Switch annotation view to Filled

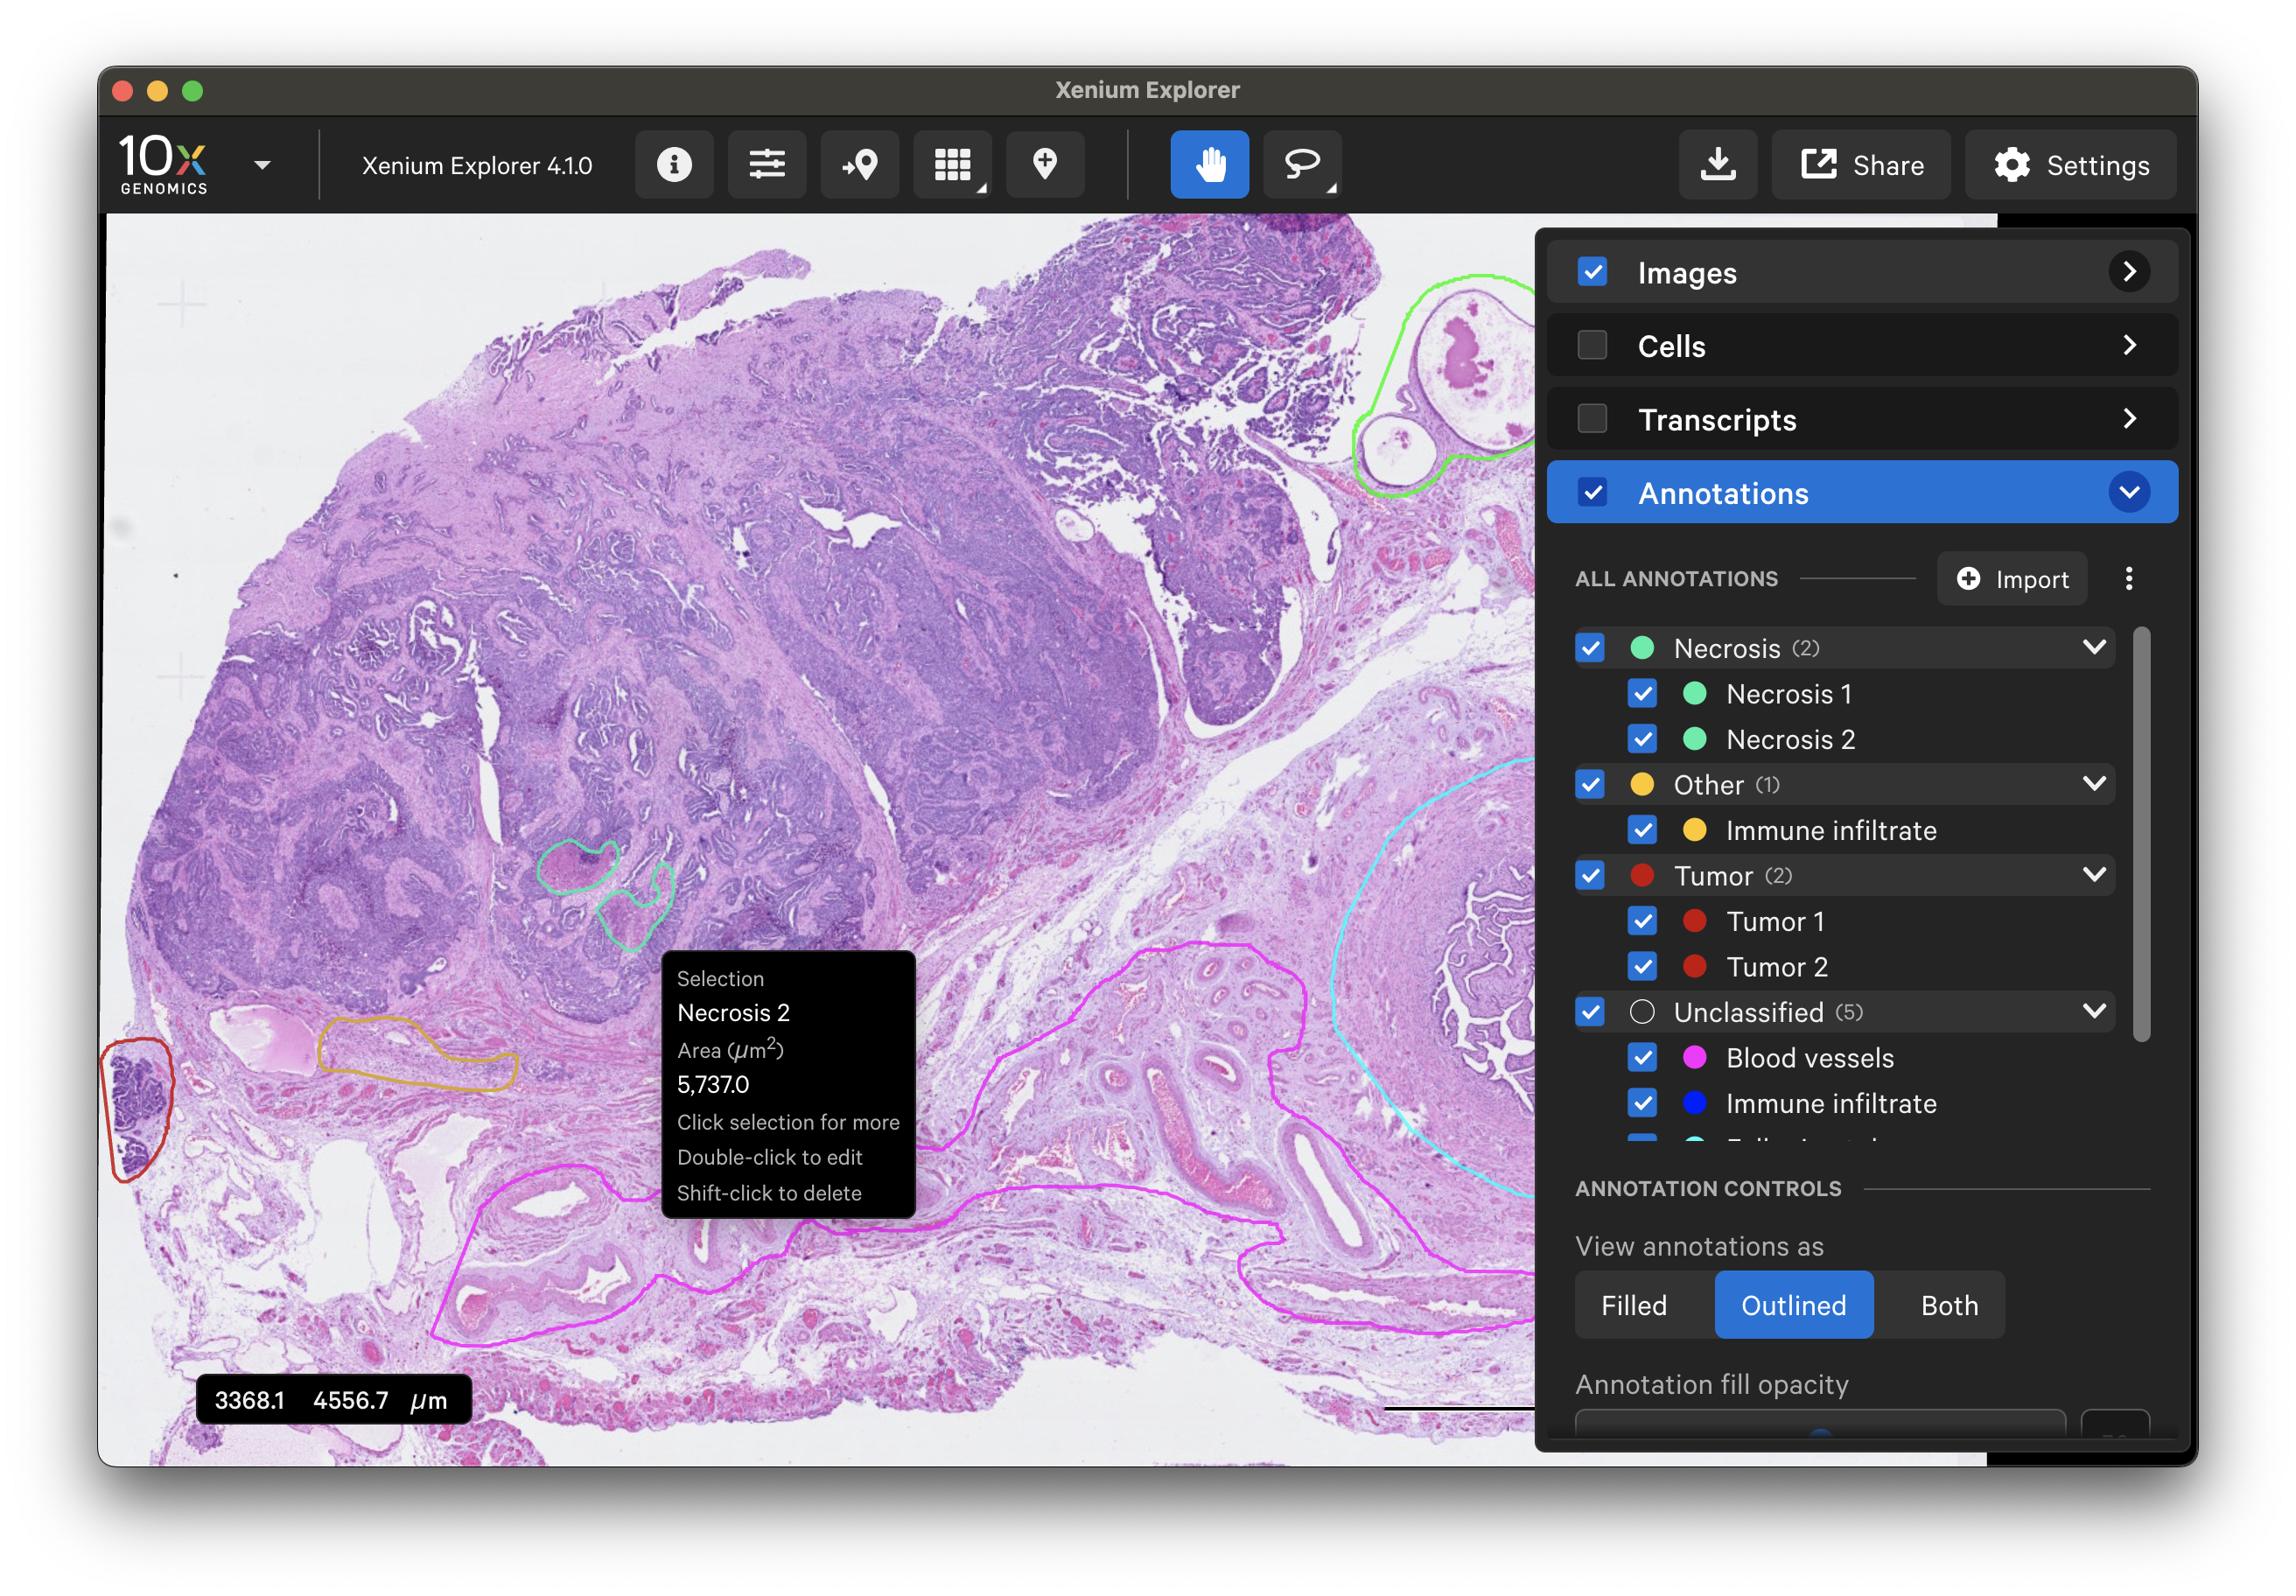1634,1305
